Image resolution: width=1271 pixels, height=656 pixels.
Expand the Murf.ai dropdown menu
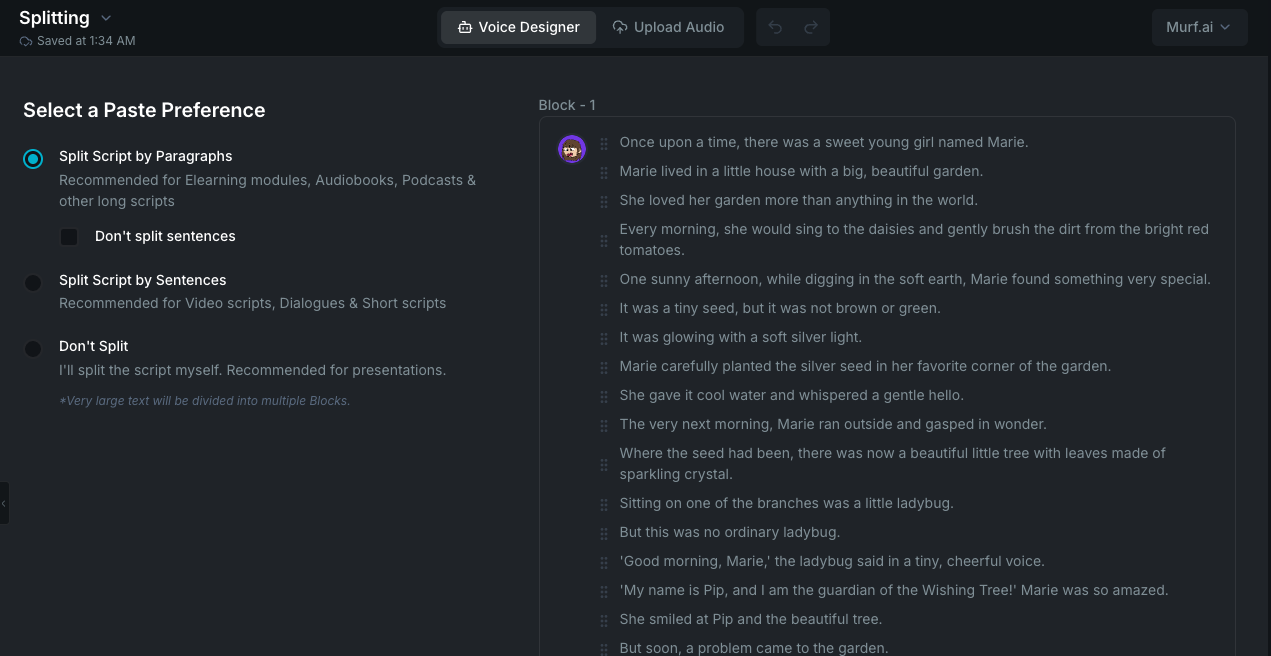(1199, 27)
